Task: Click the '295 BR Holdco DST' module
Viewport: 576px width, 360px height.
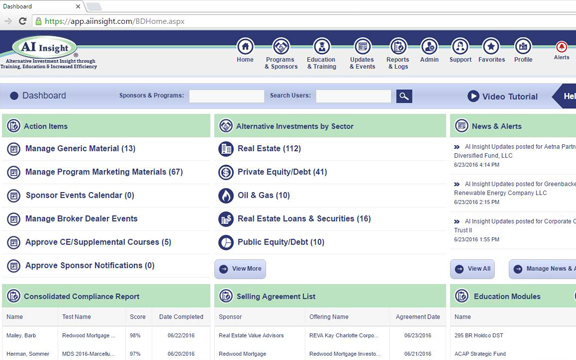Action: tap(479, 335)
